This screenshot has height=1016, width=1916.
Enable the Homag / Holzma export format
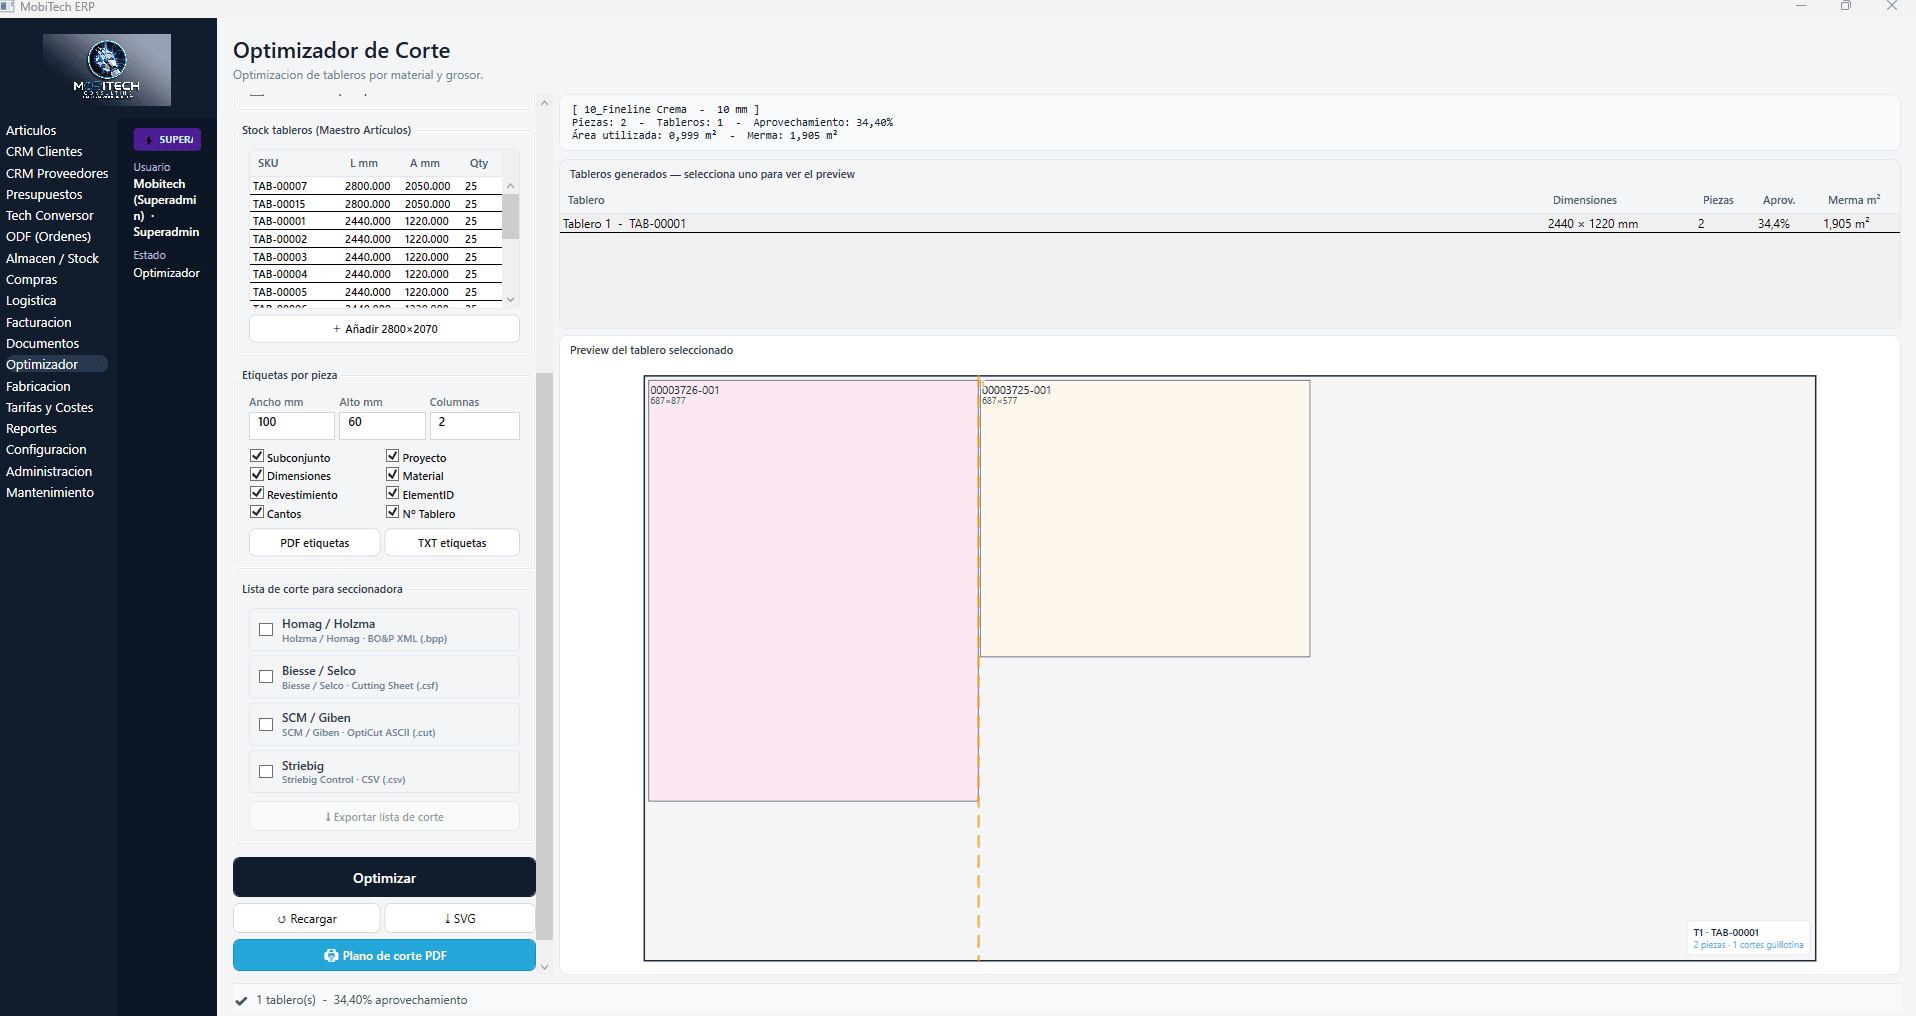pos(266,630)
